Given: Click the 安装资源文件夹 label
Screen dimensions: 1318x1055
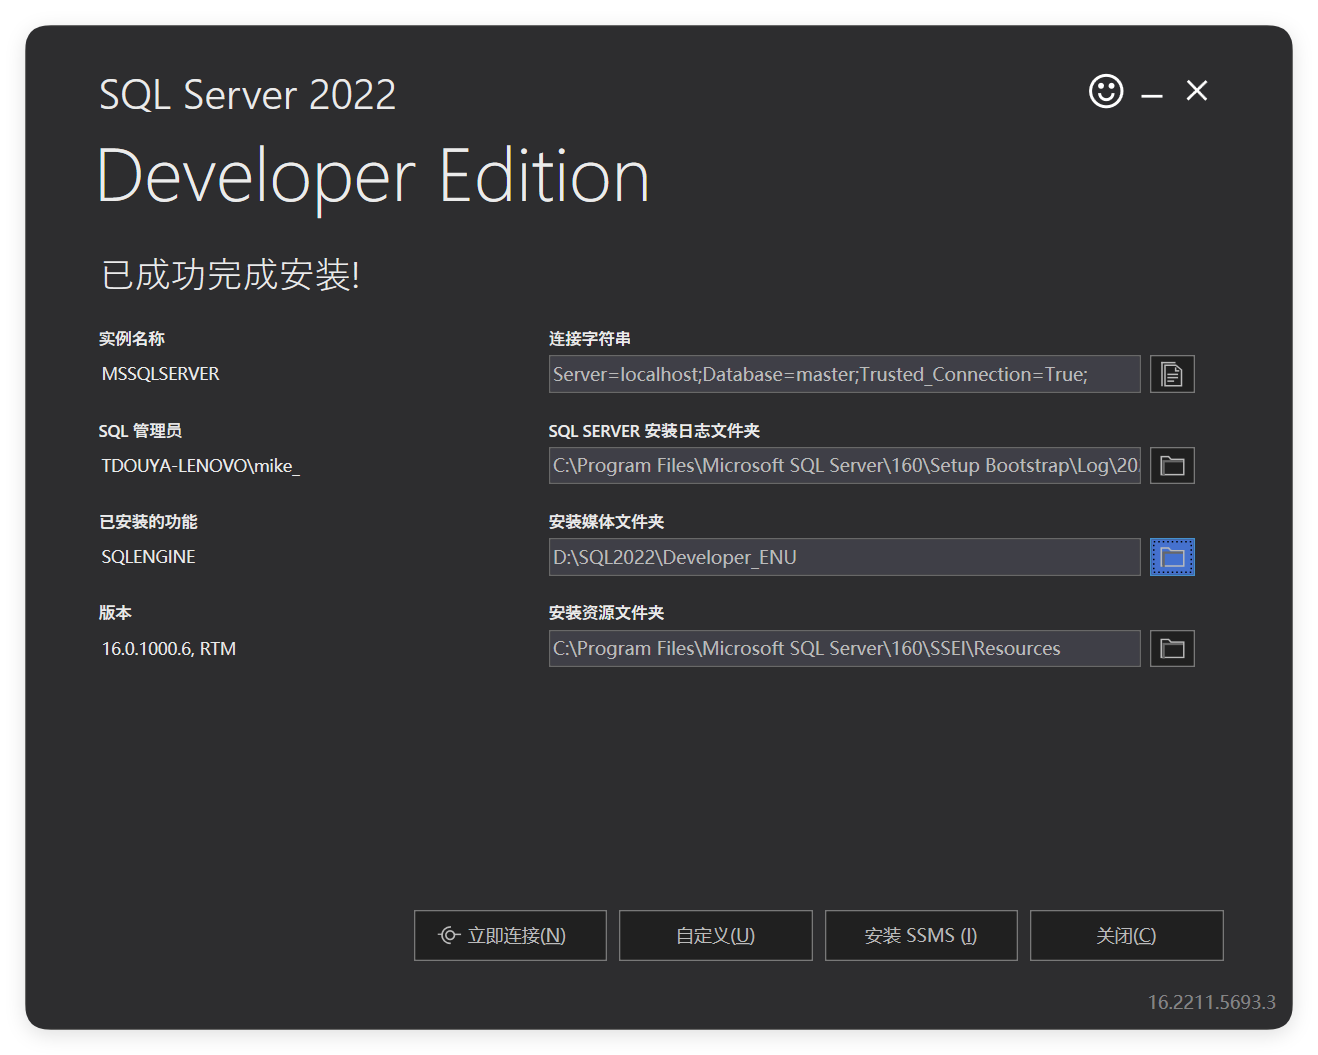Looking at the screenshot, I should coord(606,613).
